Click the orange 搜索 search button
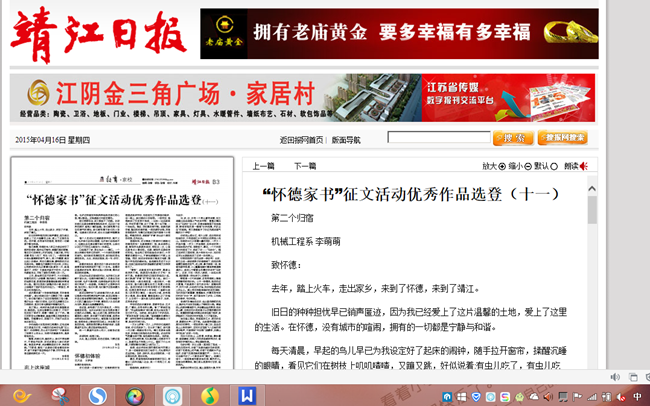The width and height of the screenshot is (650, 406). pos(513,139)
